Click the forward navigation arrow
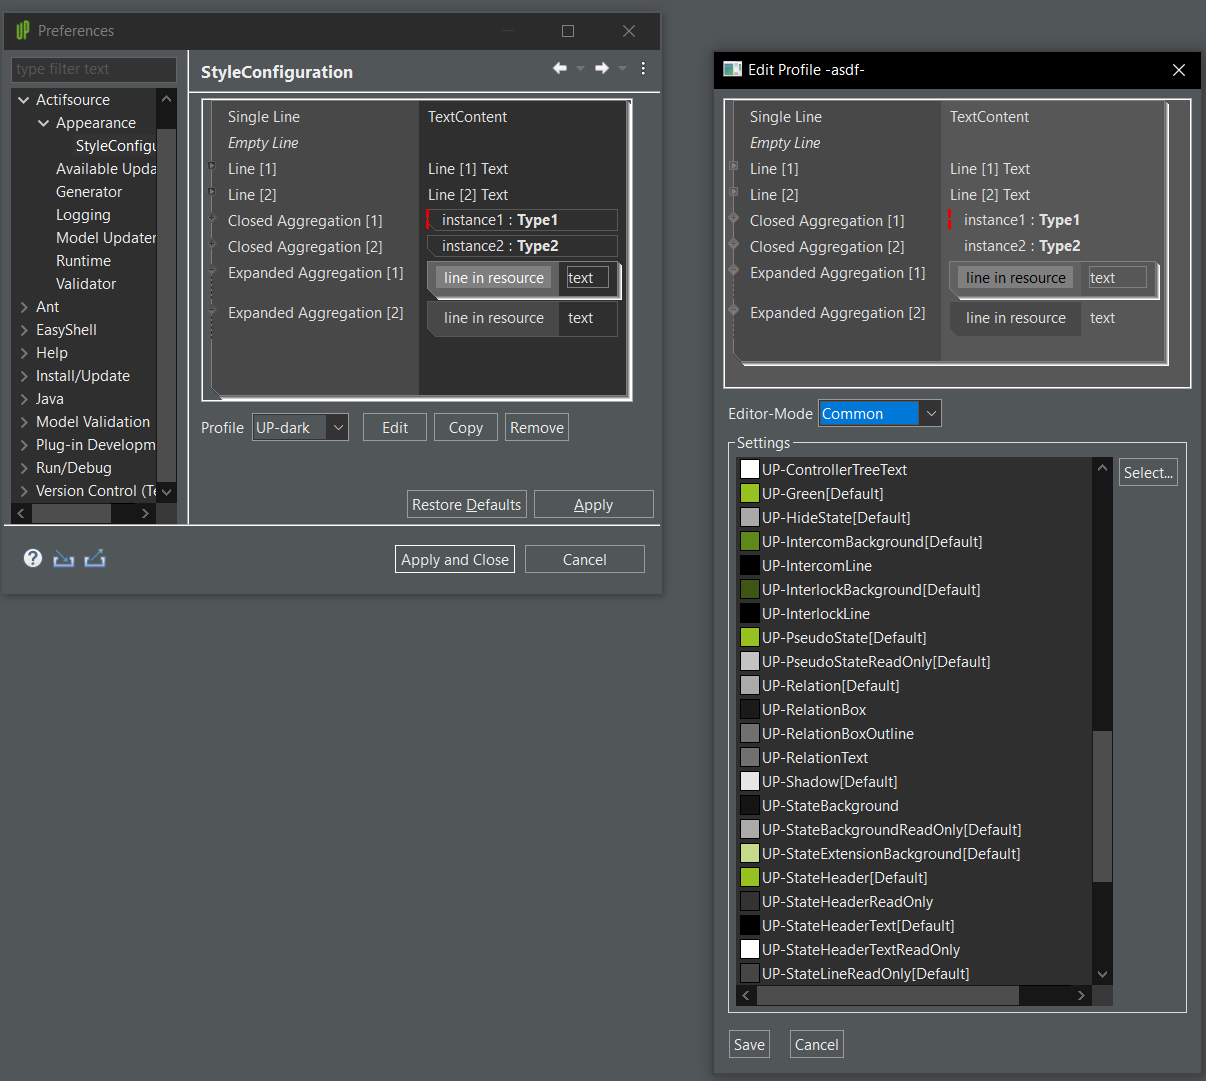The width and height of the screenshot is (1206, 1081). [x=602, y=68]
